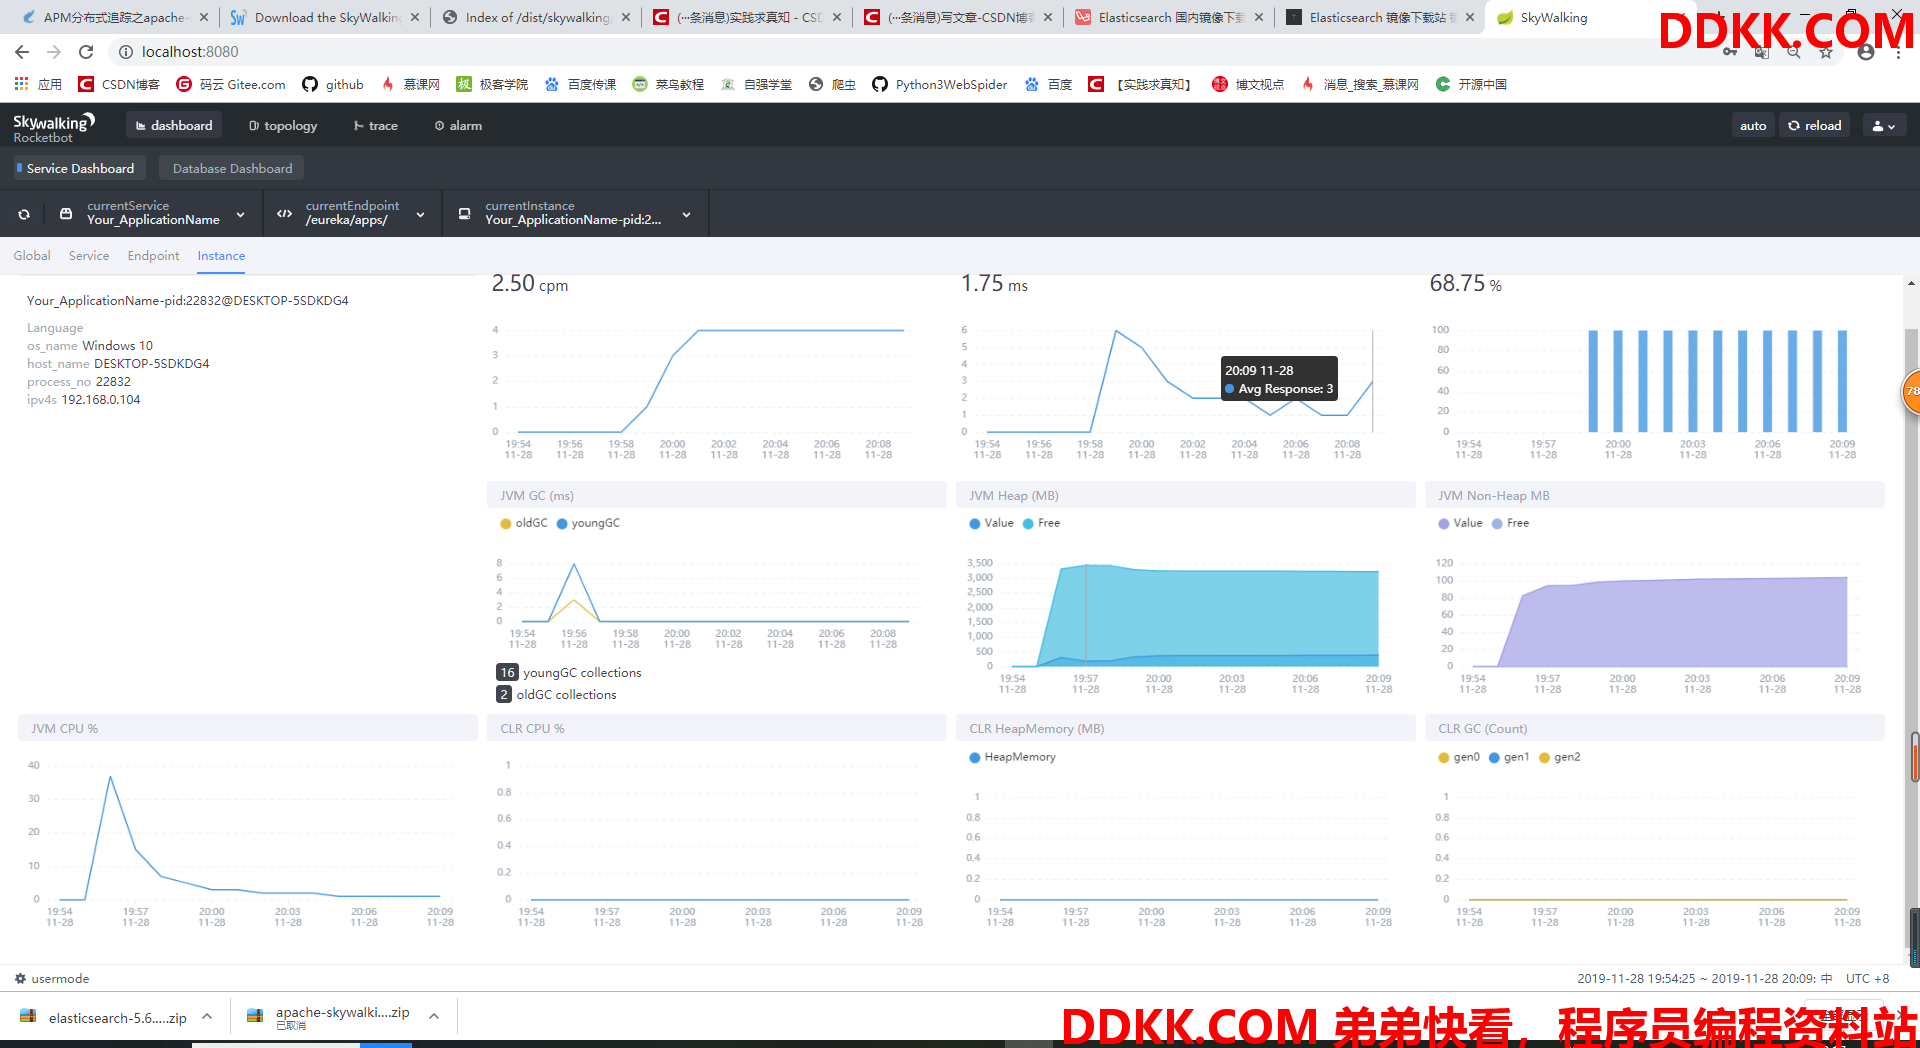Open the alarm view
The height and width of the screenshot is (1048, 1920).
(x=458, y=125)
